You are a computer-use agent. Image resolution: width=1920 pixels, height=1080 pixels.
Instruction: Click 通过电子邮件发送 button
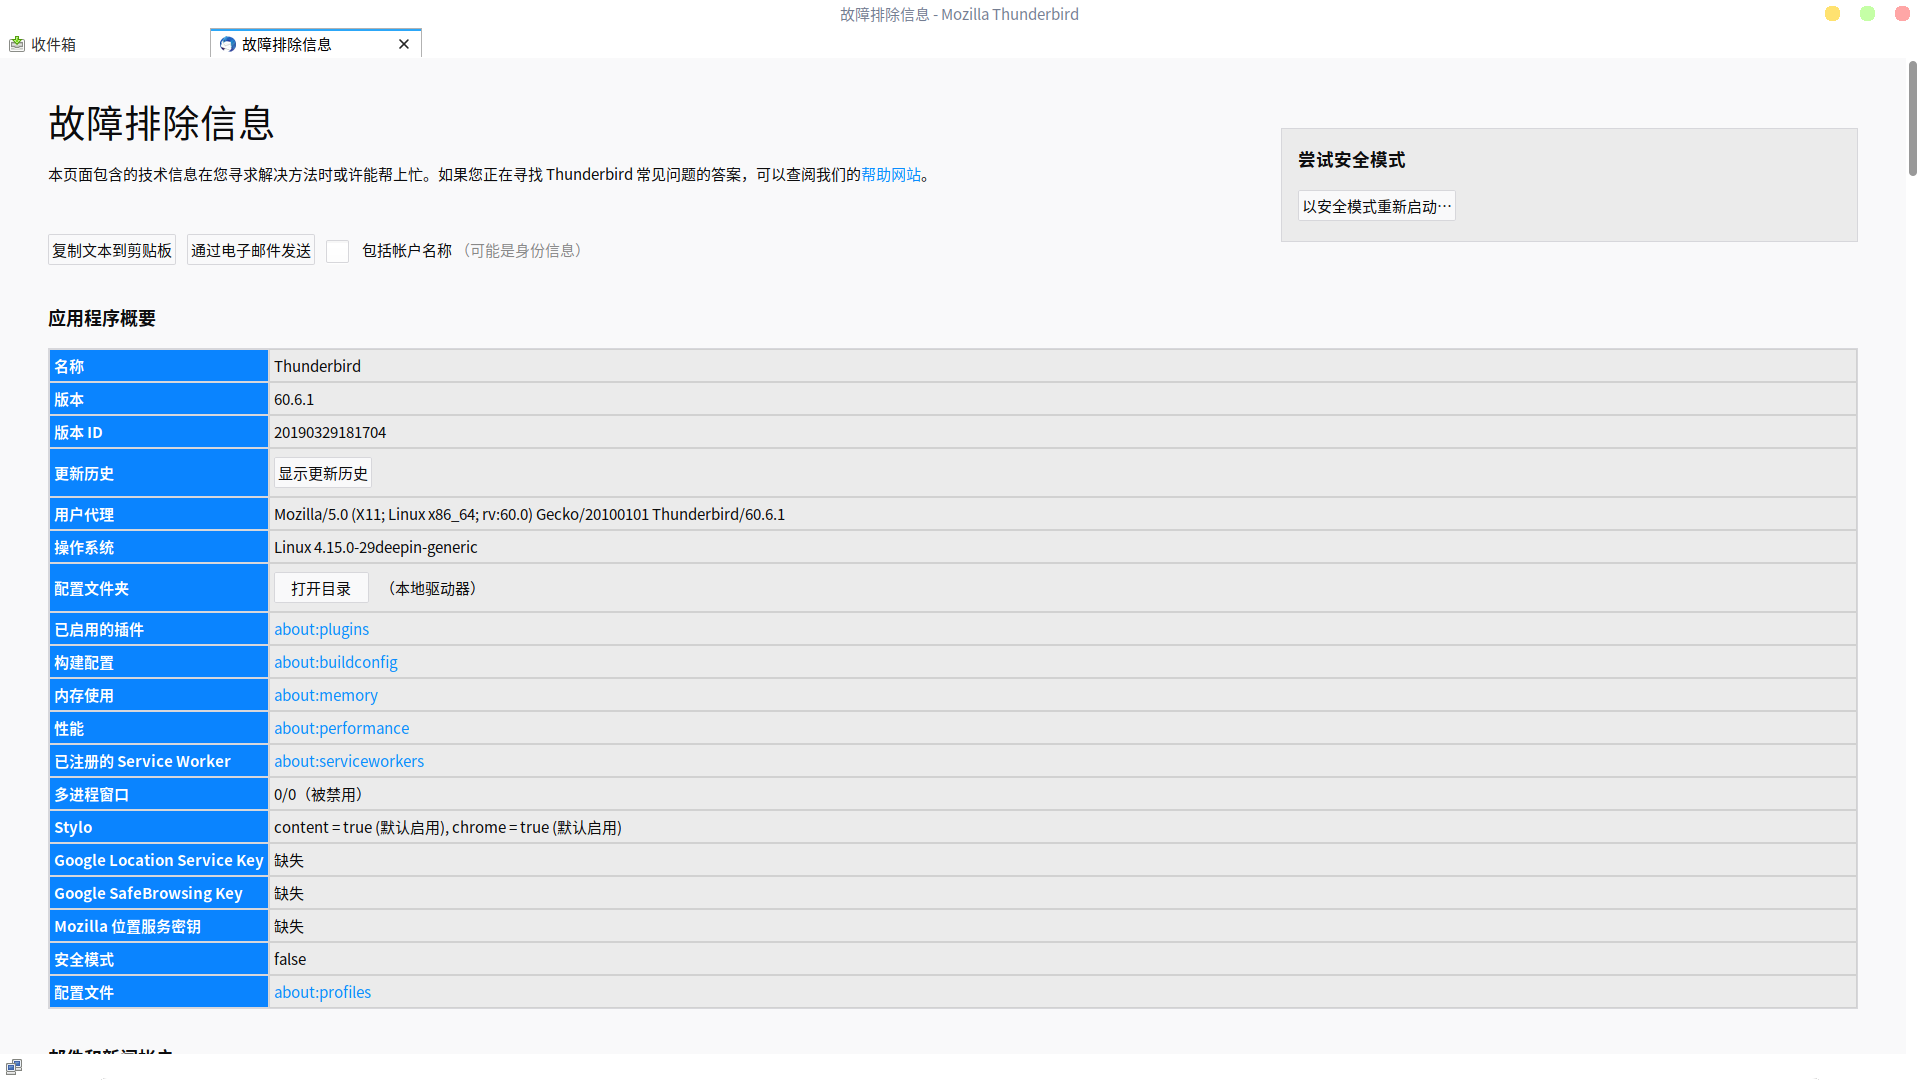click(251, 250)
